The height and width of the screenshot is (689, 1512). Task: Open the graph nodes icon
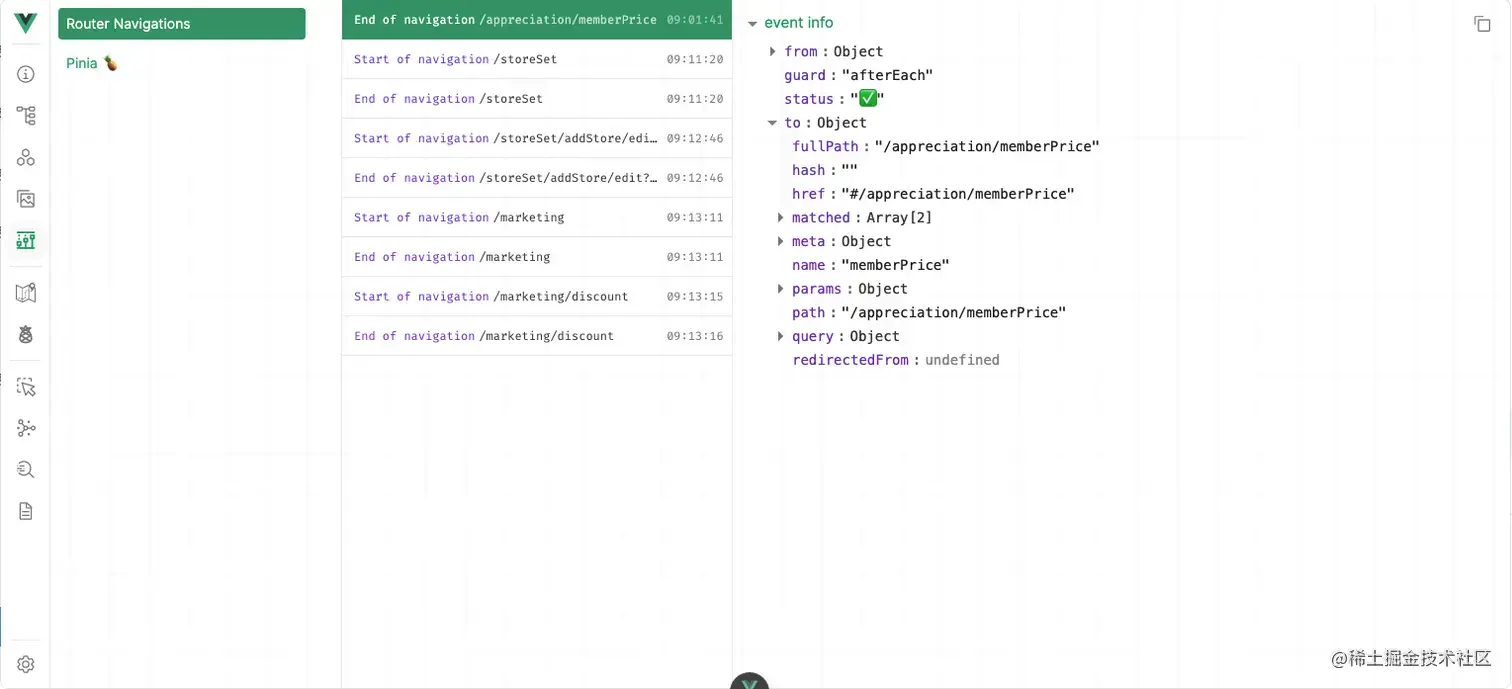point(26,428)
